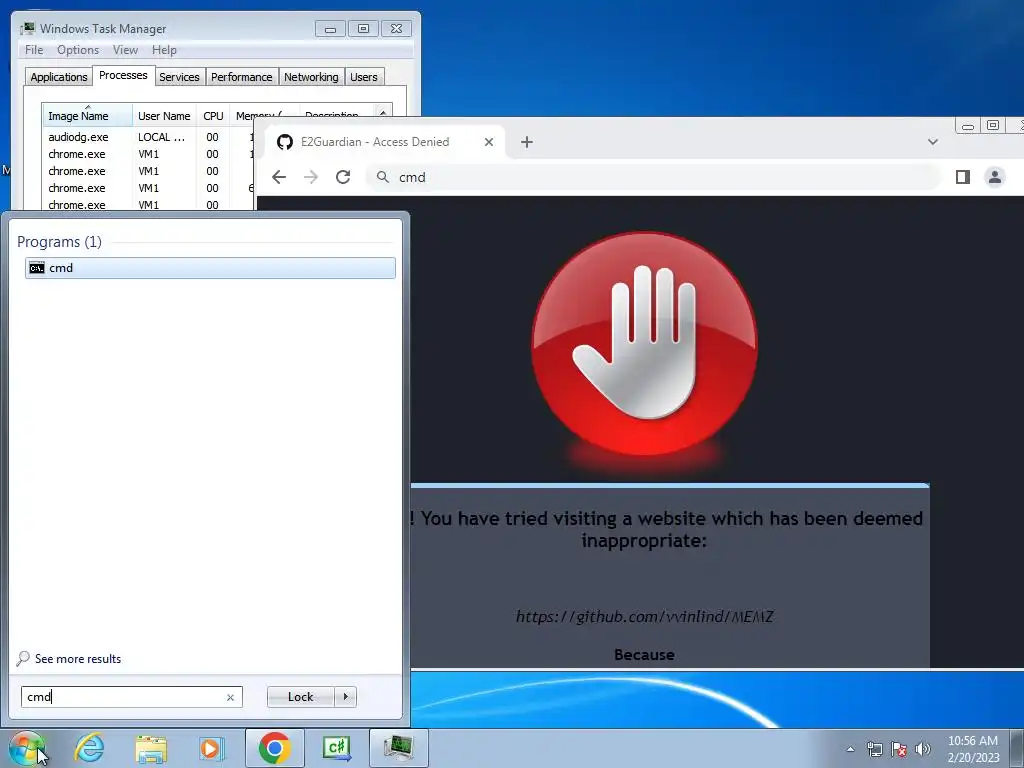Switch to the Networking tab
This screenshot has height=768, width=1024.
tap(311, 77)
